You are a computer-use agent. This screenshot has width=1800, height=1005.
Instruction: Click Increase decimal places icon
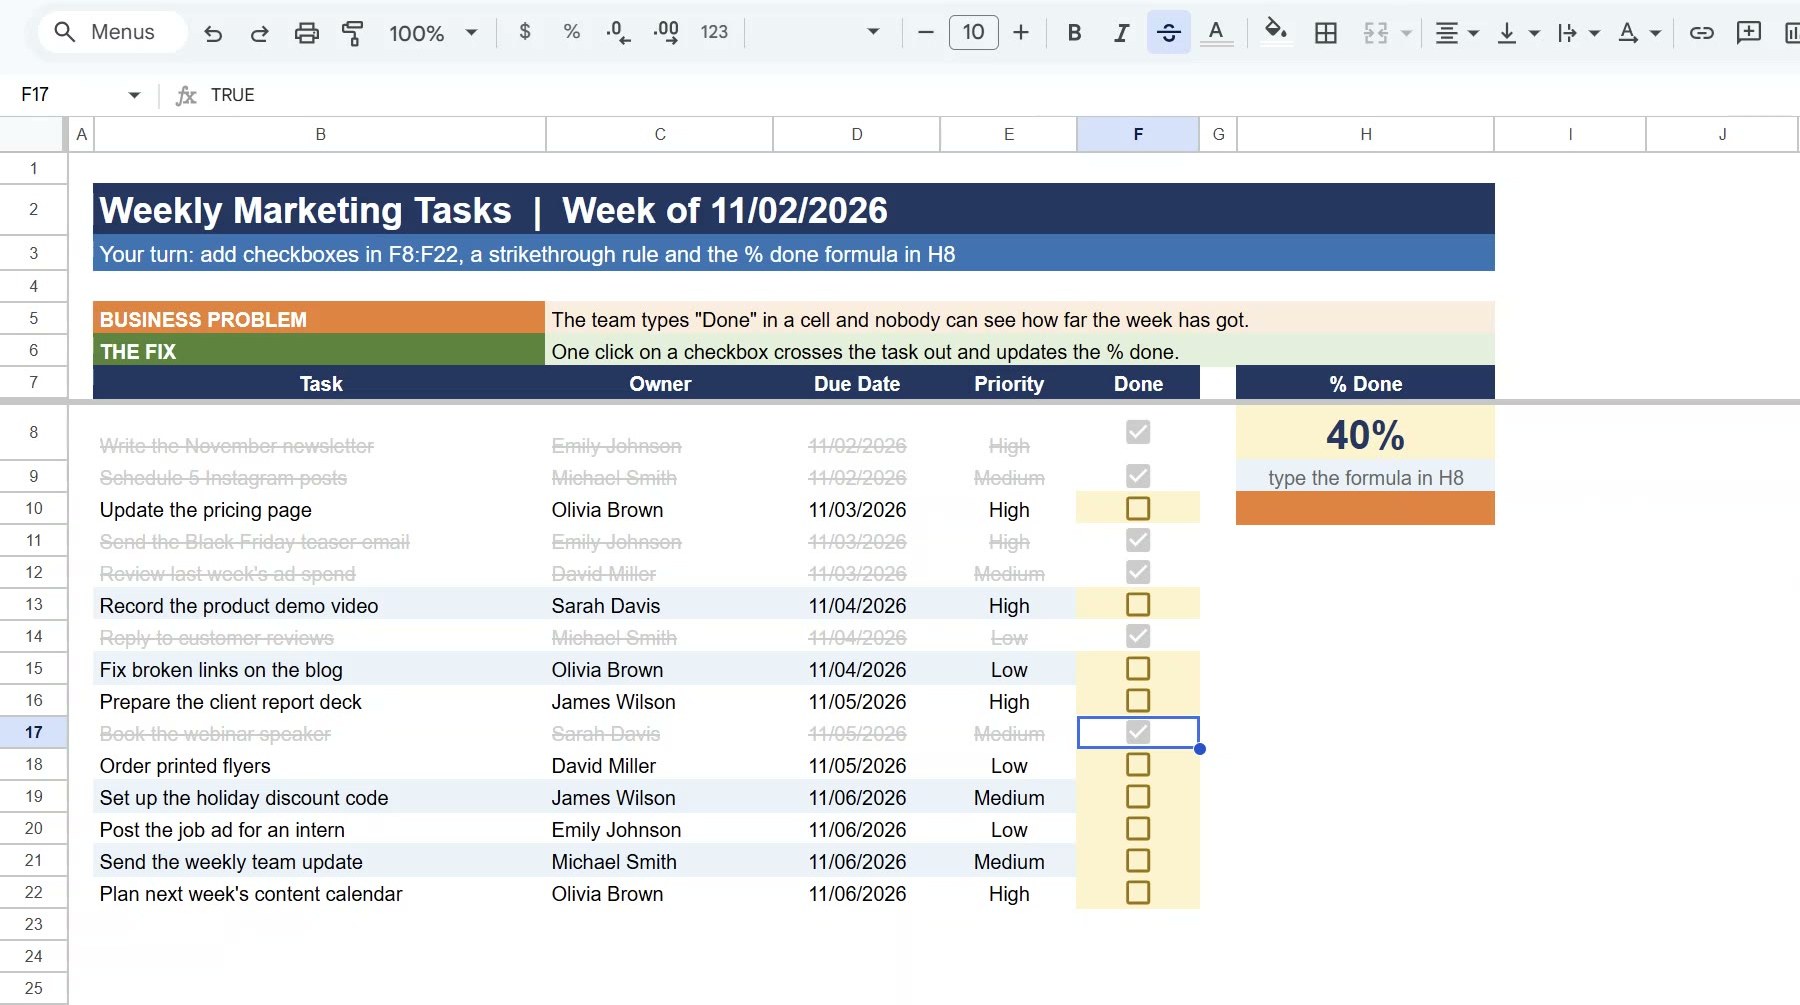[666, 32]
